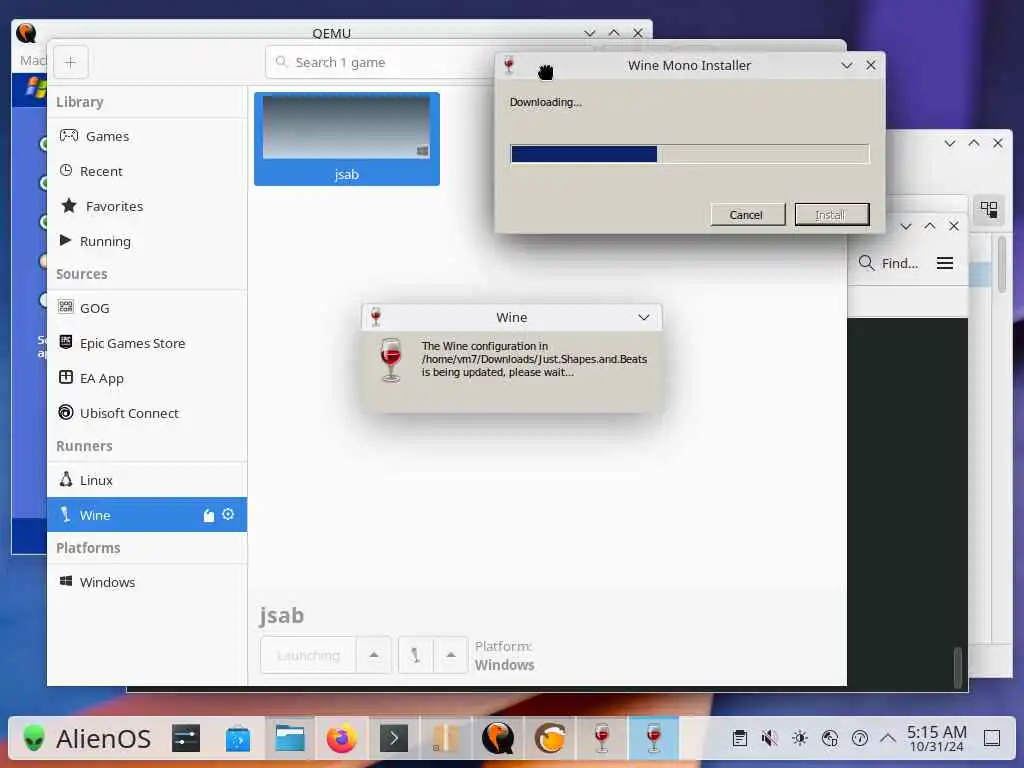Open the hamburger menu in background window
This screenshot has height=768, width=1024.
945,263
